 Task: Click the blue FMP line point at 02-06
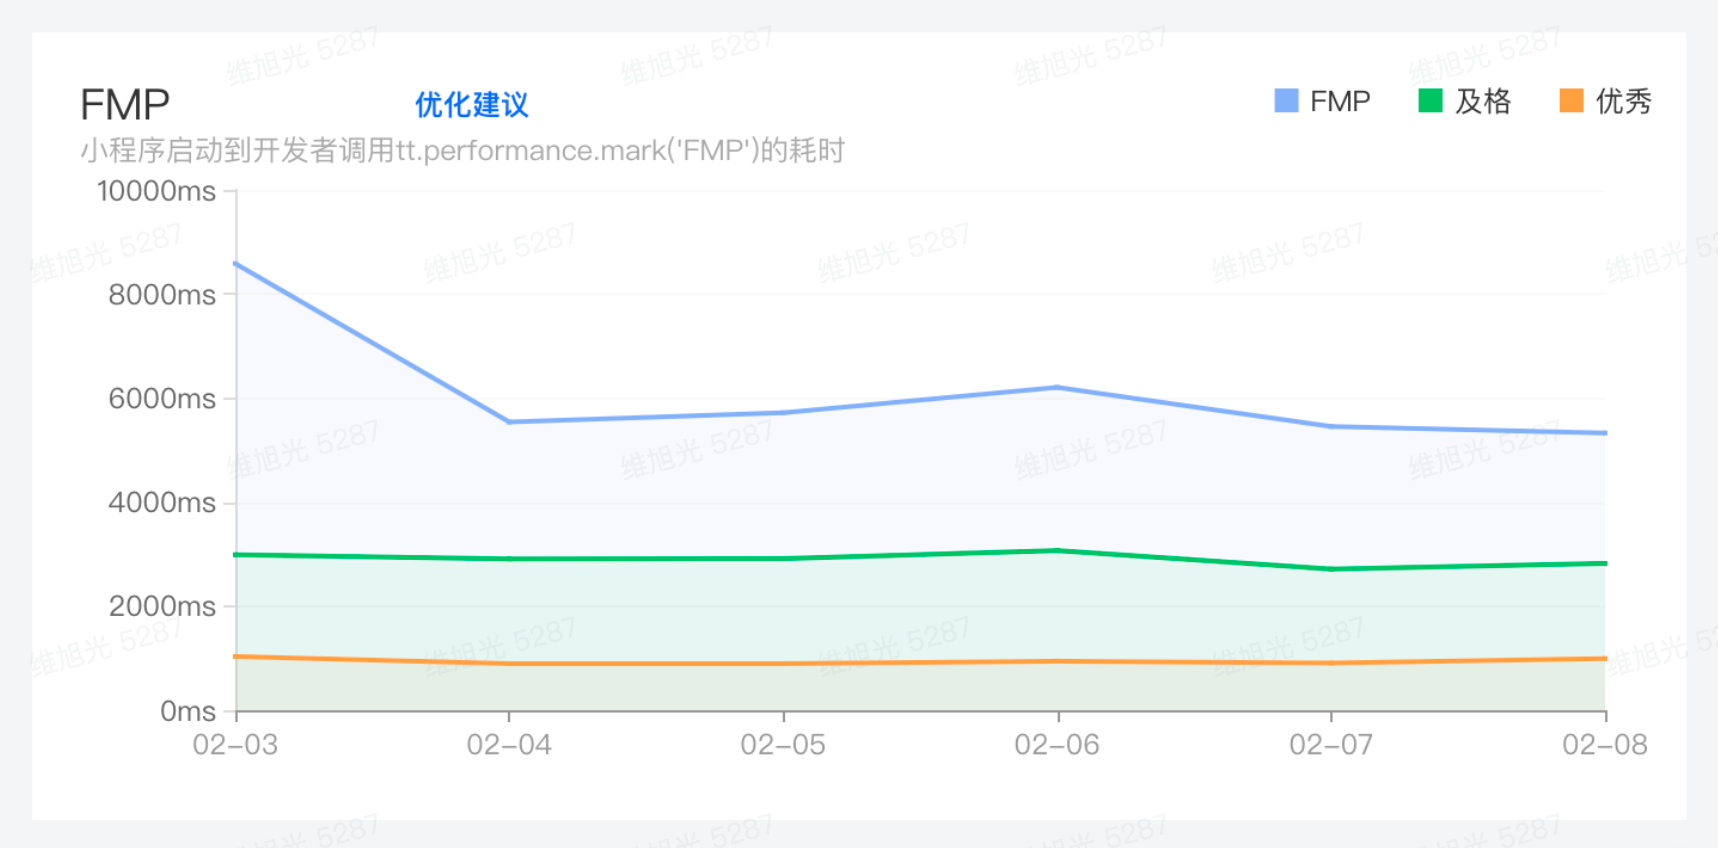click(1058, 388)
